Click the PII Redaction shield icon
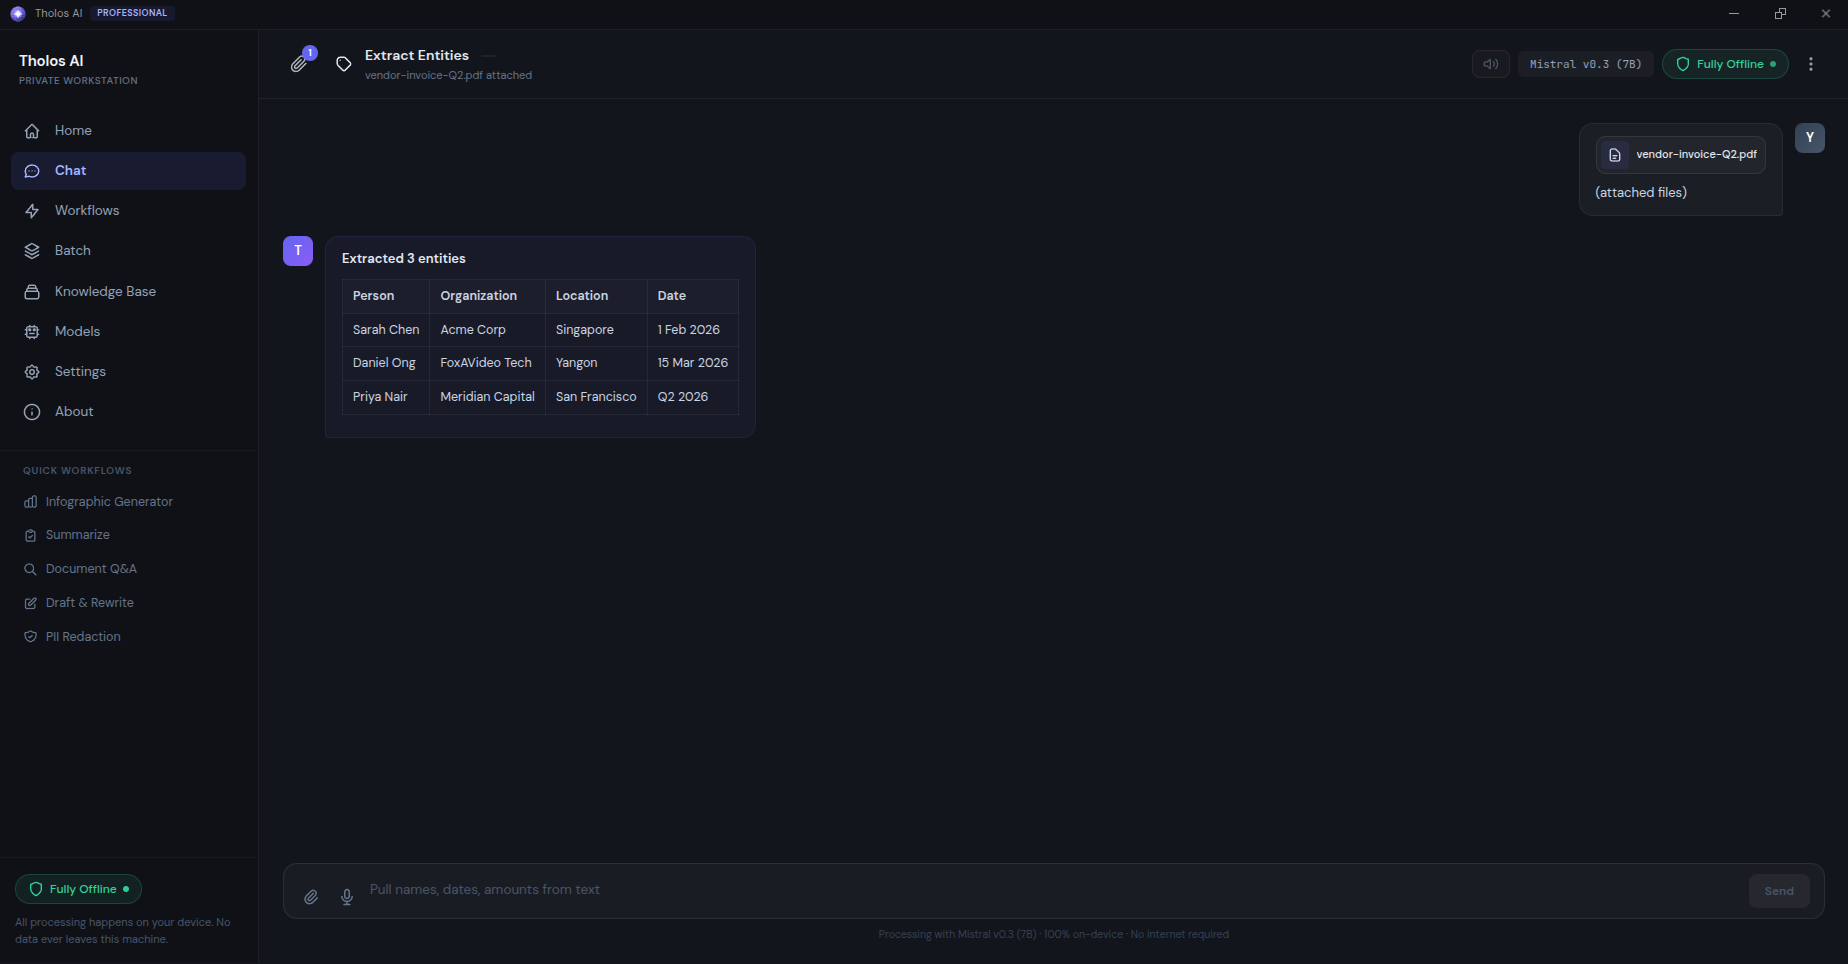 [x=30, y=637]
